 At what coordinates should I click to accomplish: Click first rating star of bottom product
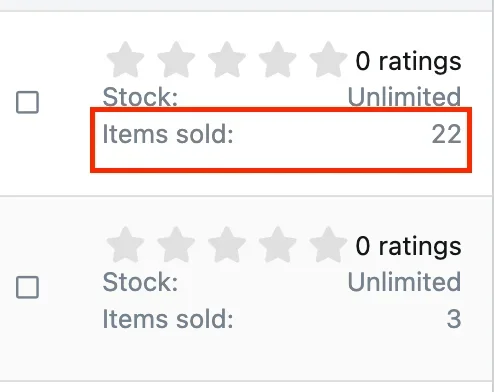coord(125,245)
